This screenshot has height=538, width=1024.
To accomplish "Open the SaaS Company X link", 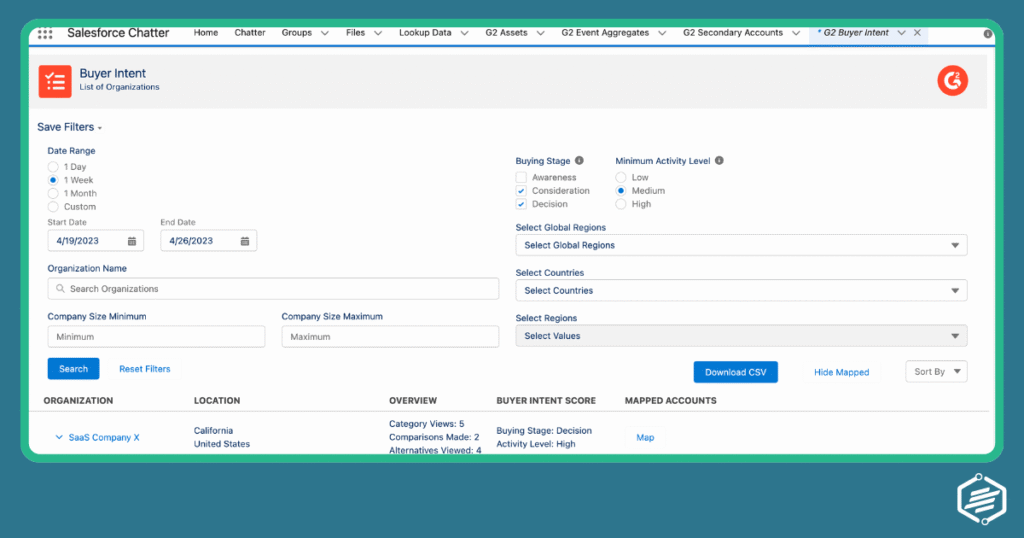I will [x=104, y=437].
